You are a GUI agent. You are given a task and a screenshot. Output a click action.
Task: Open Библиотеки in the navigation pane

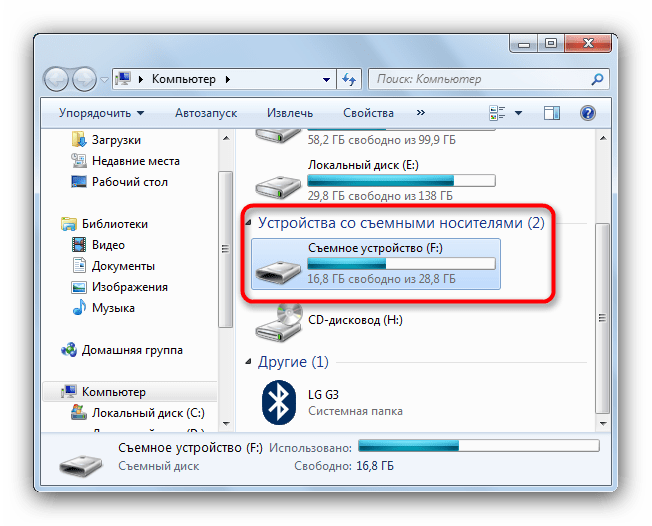[115, 224]
